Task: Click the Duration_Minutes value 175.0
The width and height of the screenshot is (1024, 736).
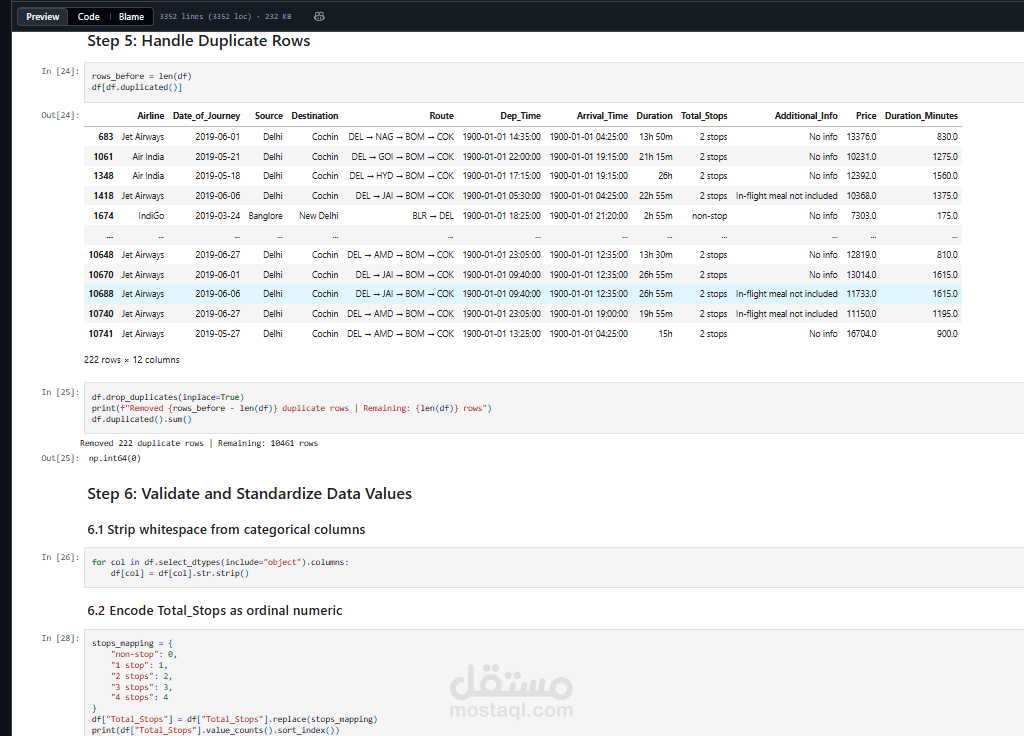Action: click(948, 216)
